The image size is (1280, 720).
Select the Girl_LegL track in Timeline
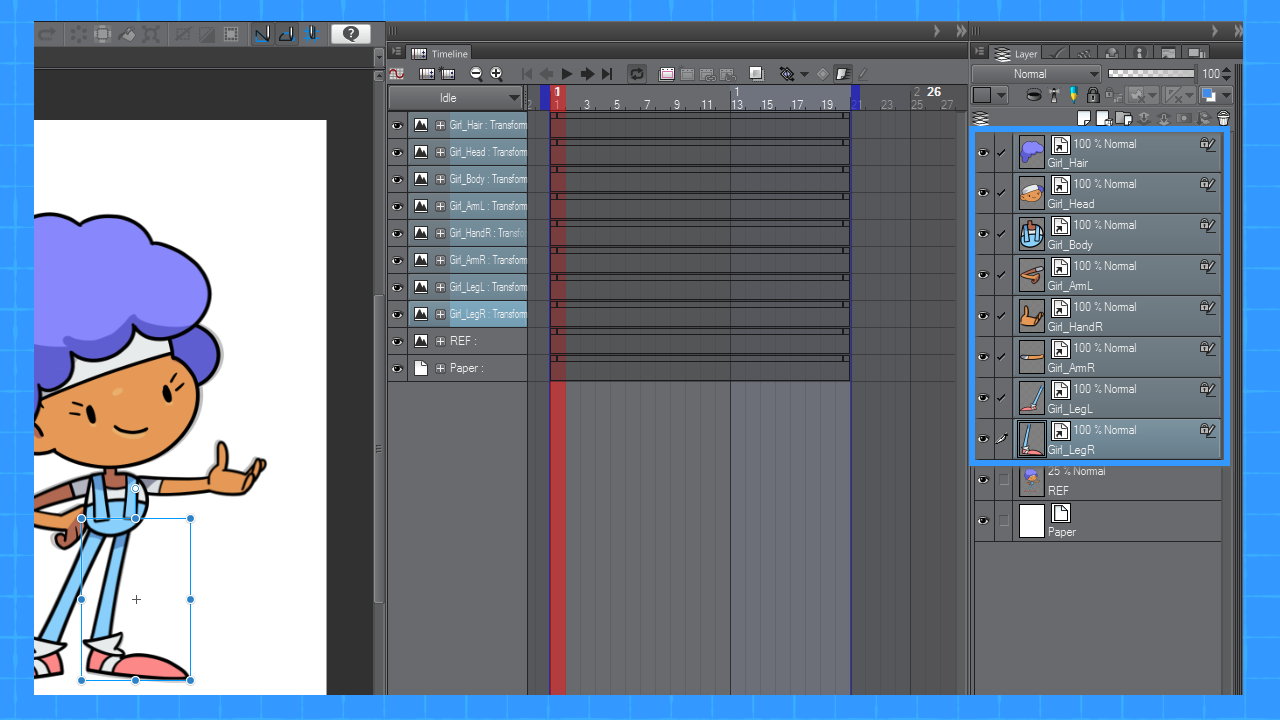tap(488, 287)
